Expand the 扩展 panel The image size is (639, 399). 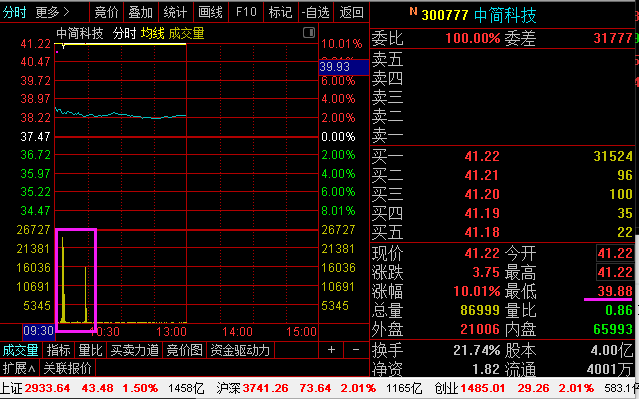pyautogui.click(x=19, y=368)
